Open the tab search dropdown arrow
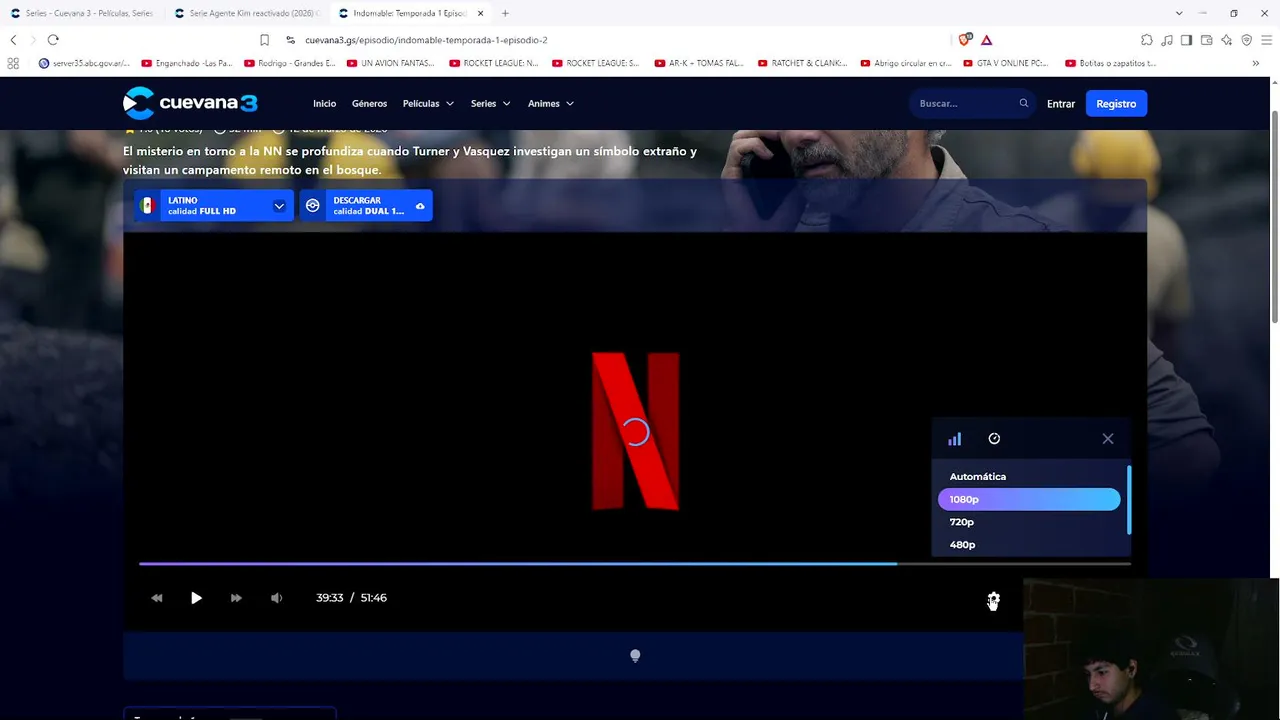The image size is (1280, 720). 1180,13
